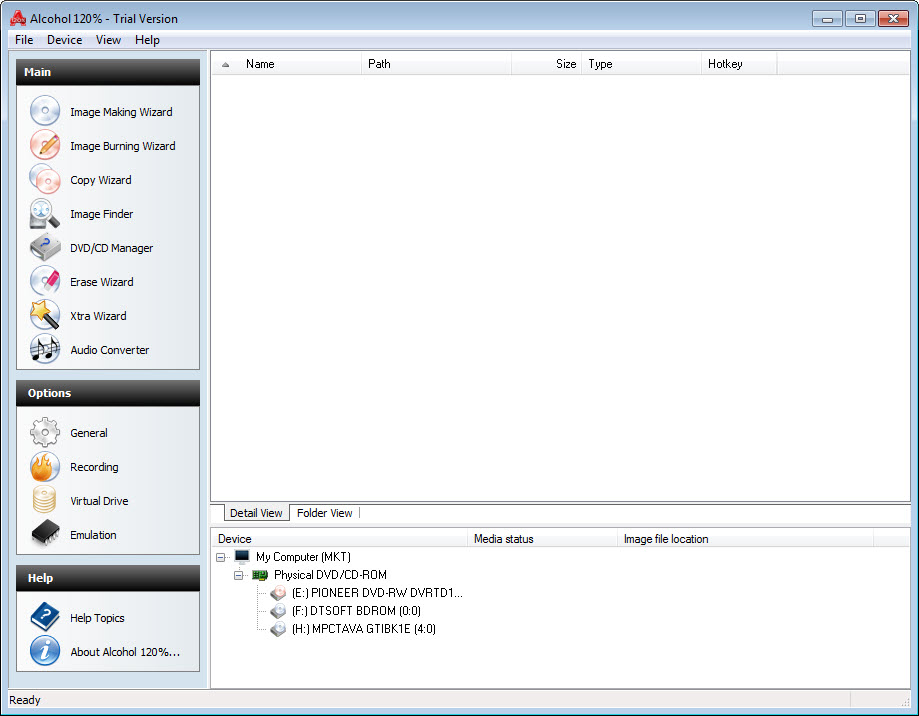The width and height of the screenshot is (919, 716).
Task: Click the Virtual Drive disc stack icon
Action: coord(45,500)
